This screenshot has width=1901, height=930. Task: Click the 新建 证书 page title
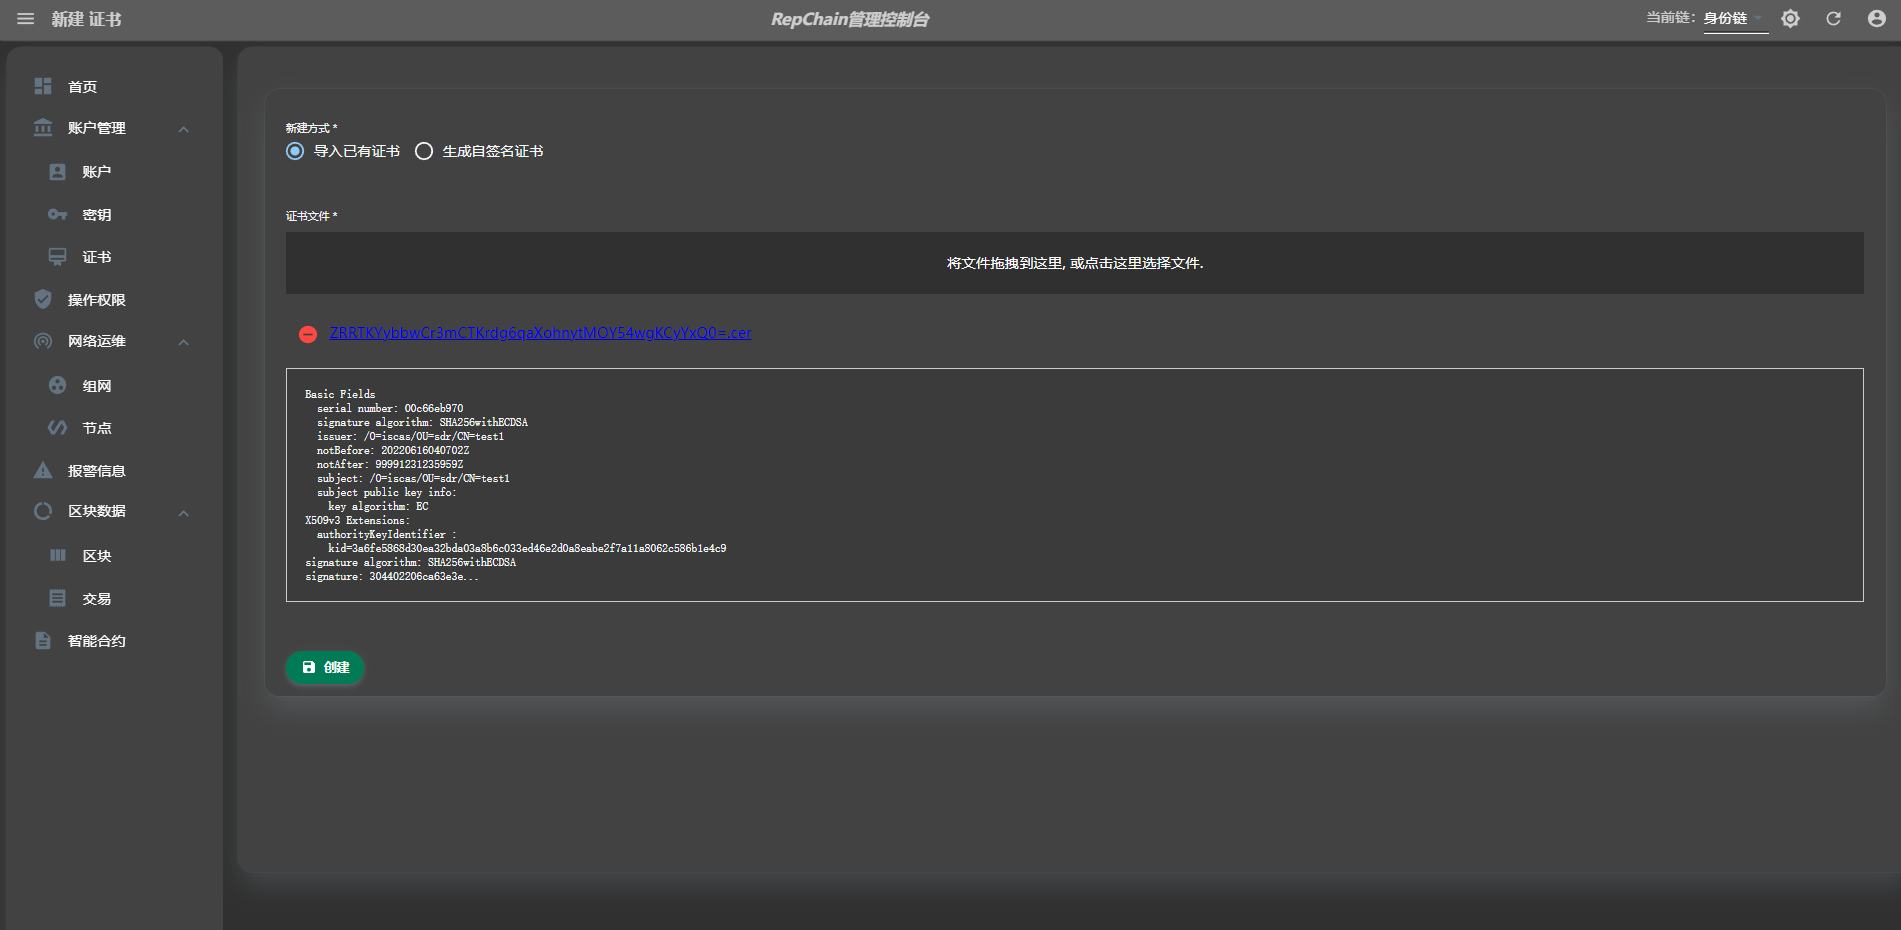tap(86, 19)
